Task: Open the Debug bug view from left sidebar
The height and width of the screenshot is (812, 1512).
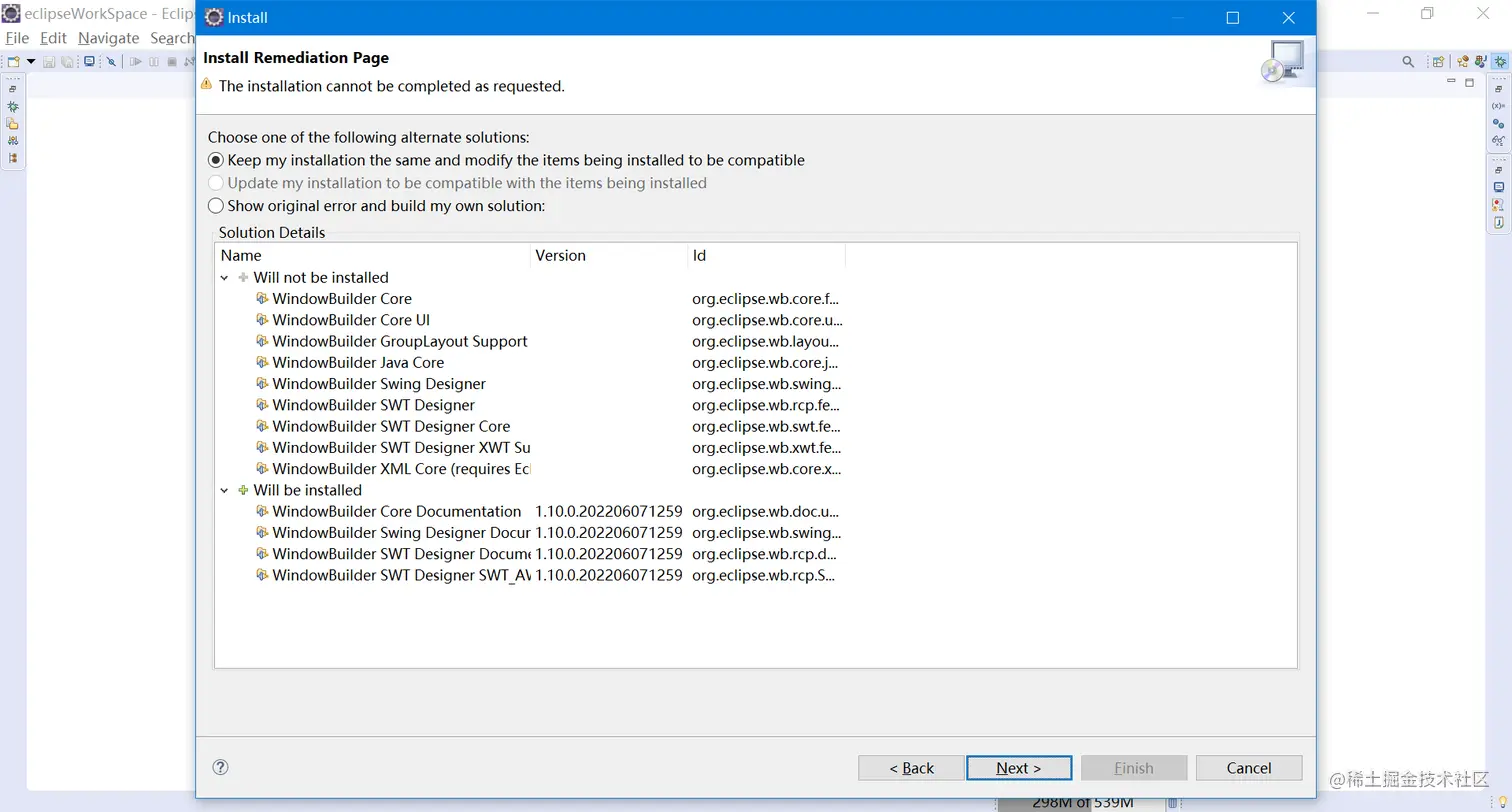Action: click(13, 107)
